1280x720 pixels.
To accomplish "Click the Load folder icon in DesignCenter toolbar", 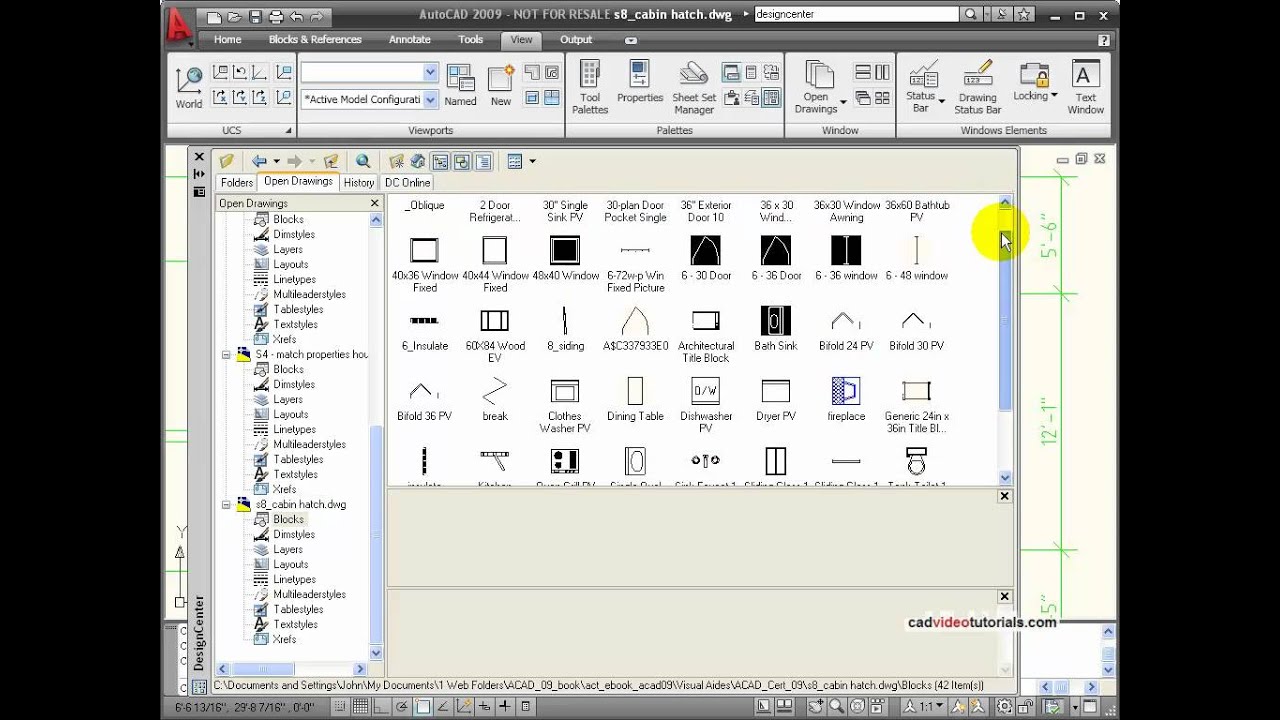I will [227, 161].
